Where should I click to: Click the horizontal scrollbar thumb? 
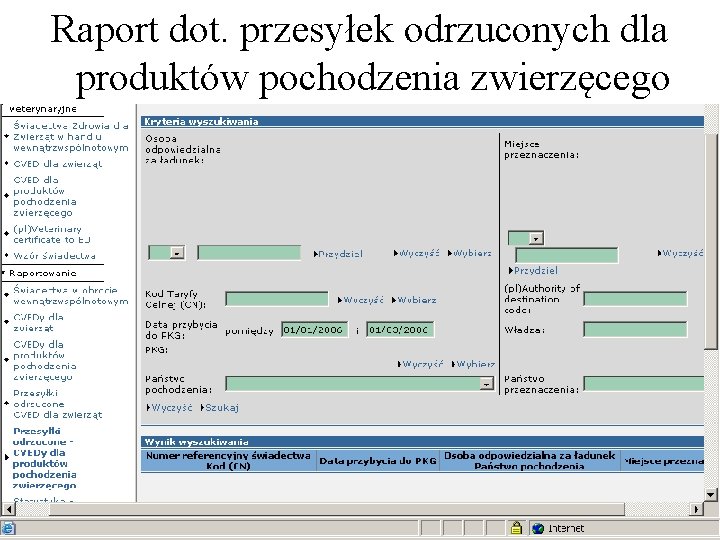point(337,509)
